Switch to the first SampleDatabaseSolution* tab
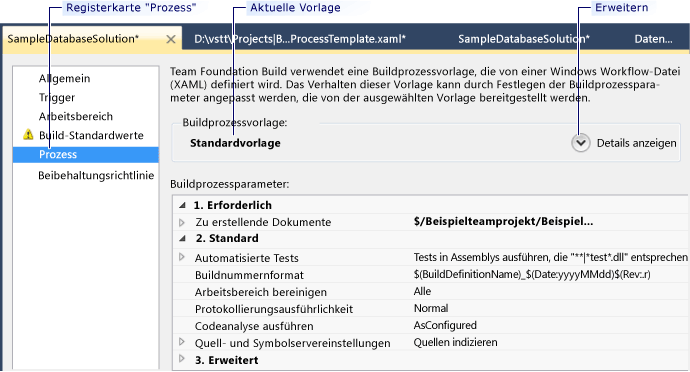 point(73,39)
